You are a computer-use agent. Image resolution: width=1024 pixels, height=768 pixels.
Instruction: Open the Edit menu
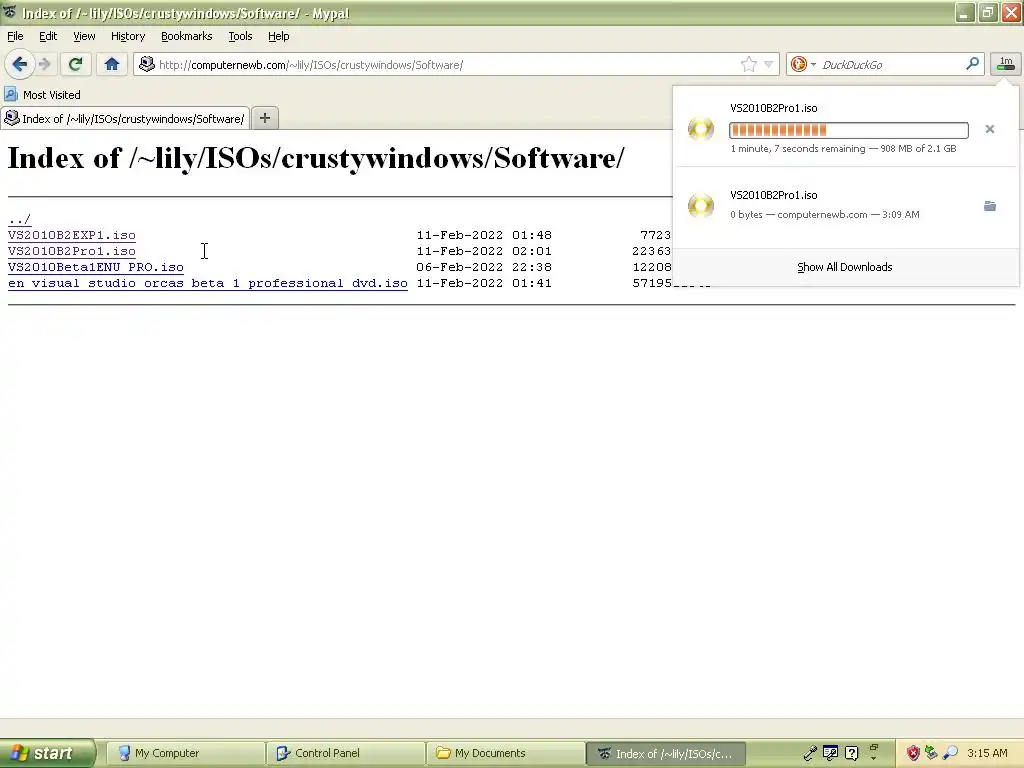pos(48,36)
